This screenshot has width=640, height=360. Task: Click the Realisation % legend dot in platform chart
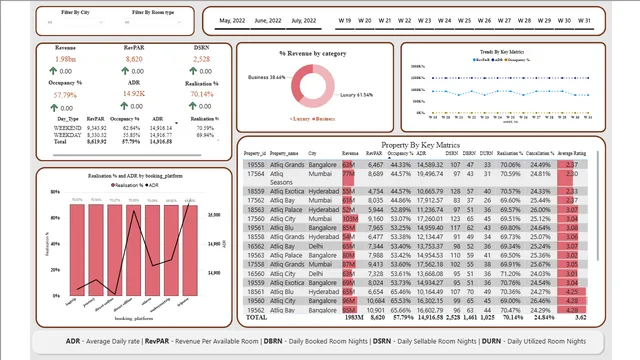point(113,185)
